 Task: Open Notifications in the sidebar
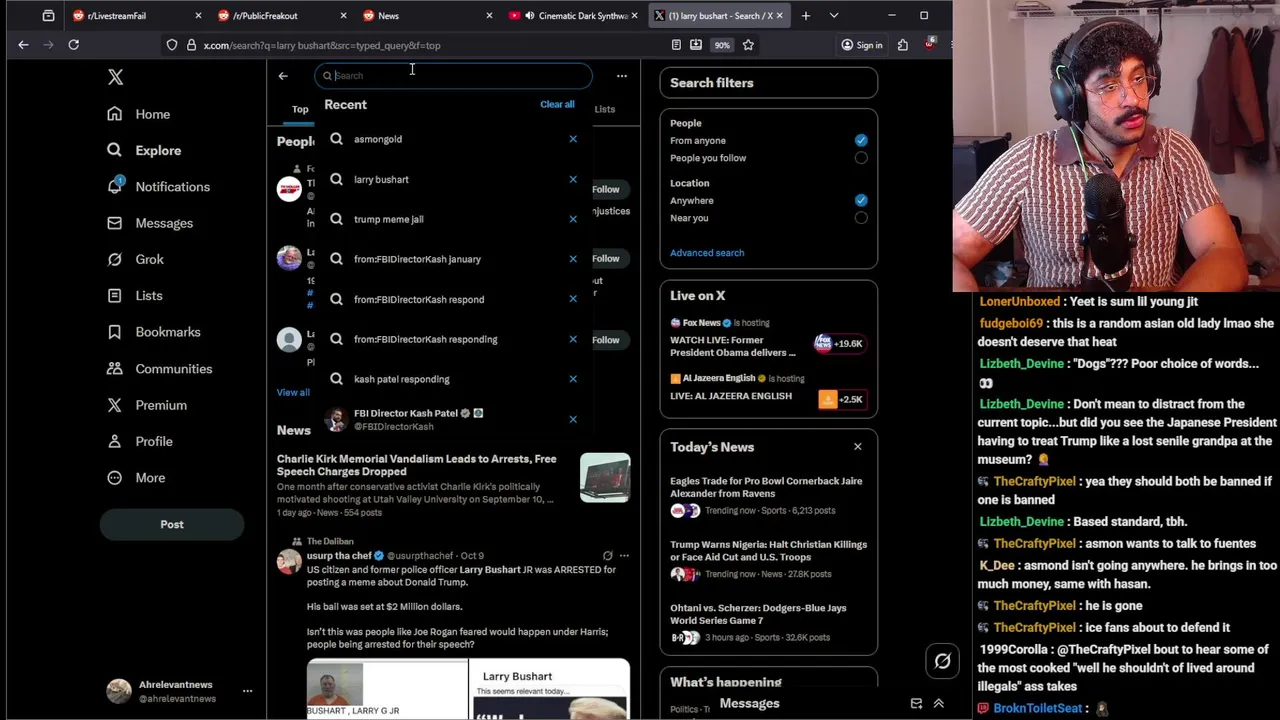[x=158, y=187]
